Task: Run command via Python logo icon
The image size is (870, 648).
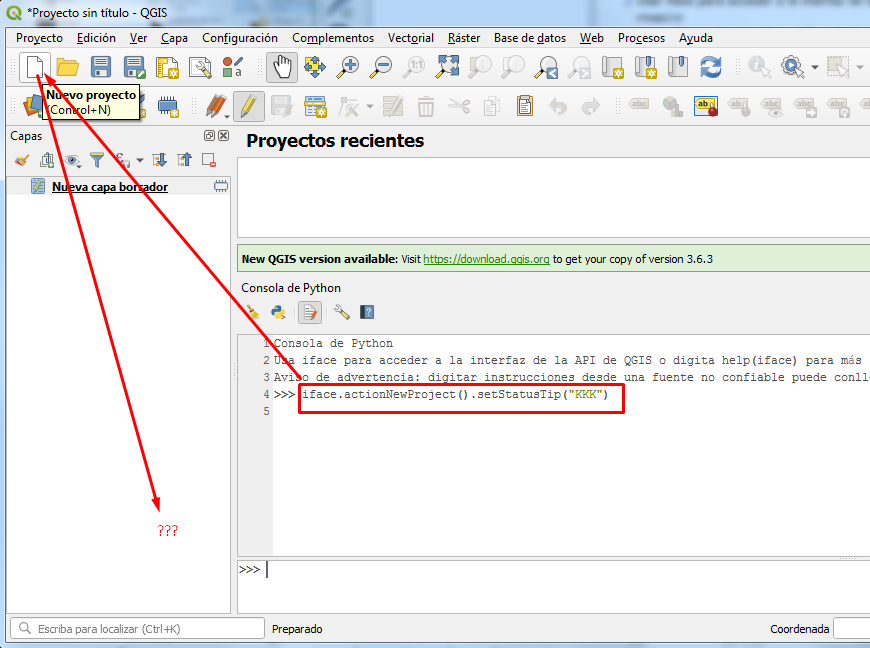Action: pyautogui.click(x=278, y=312)
